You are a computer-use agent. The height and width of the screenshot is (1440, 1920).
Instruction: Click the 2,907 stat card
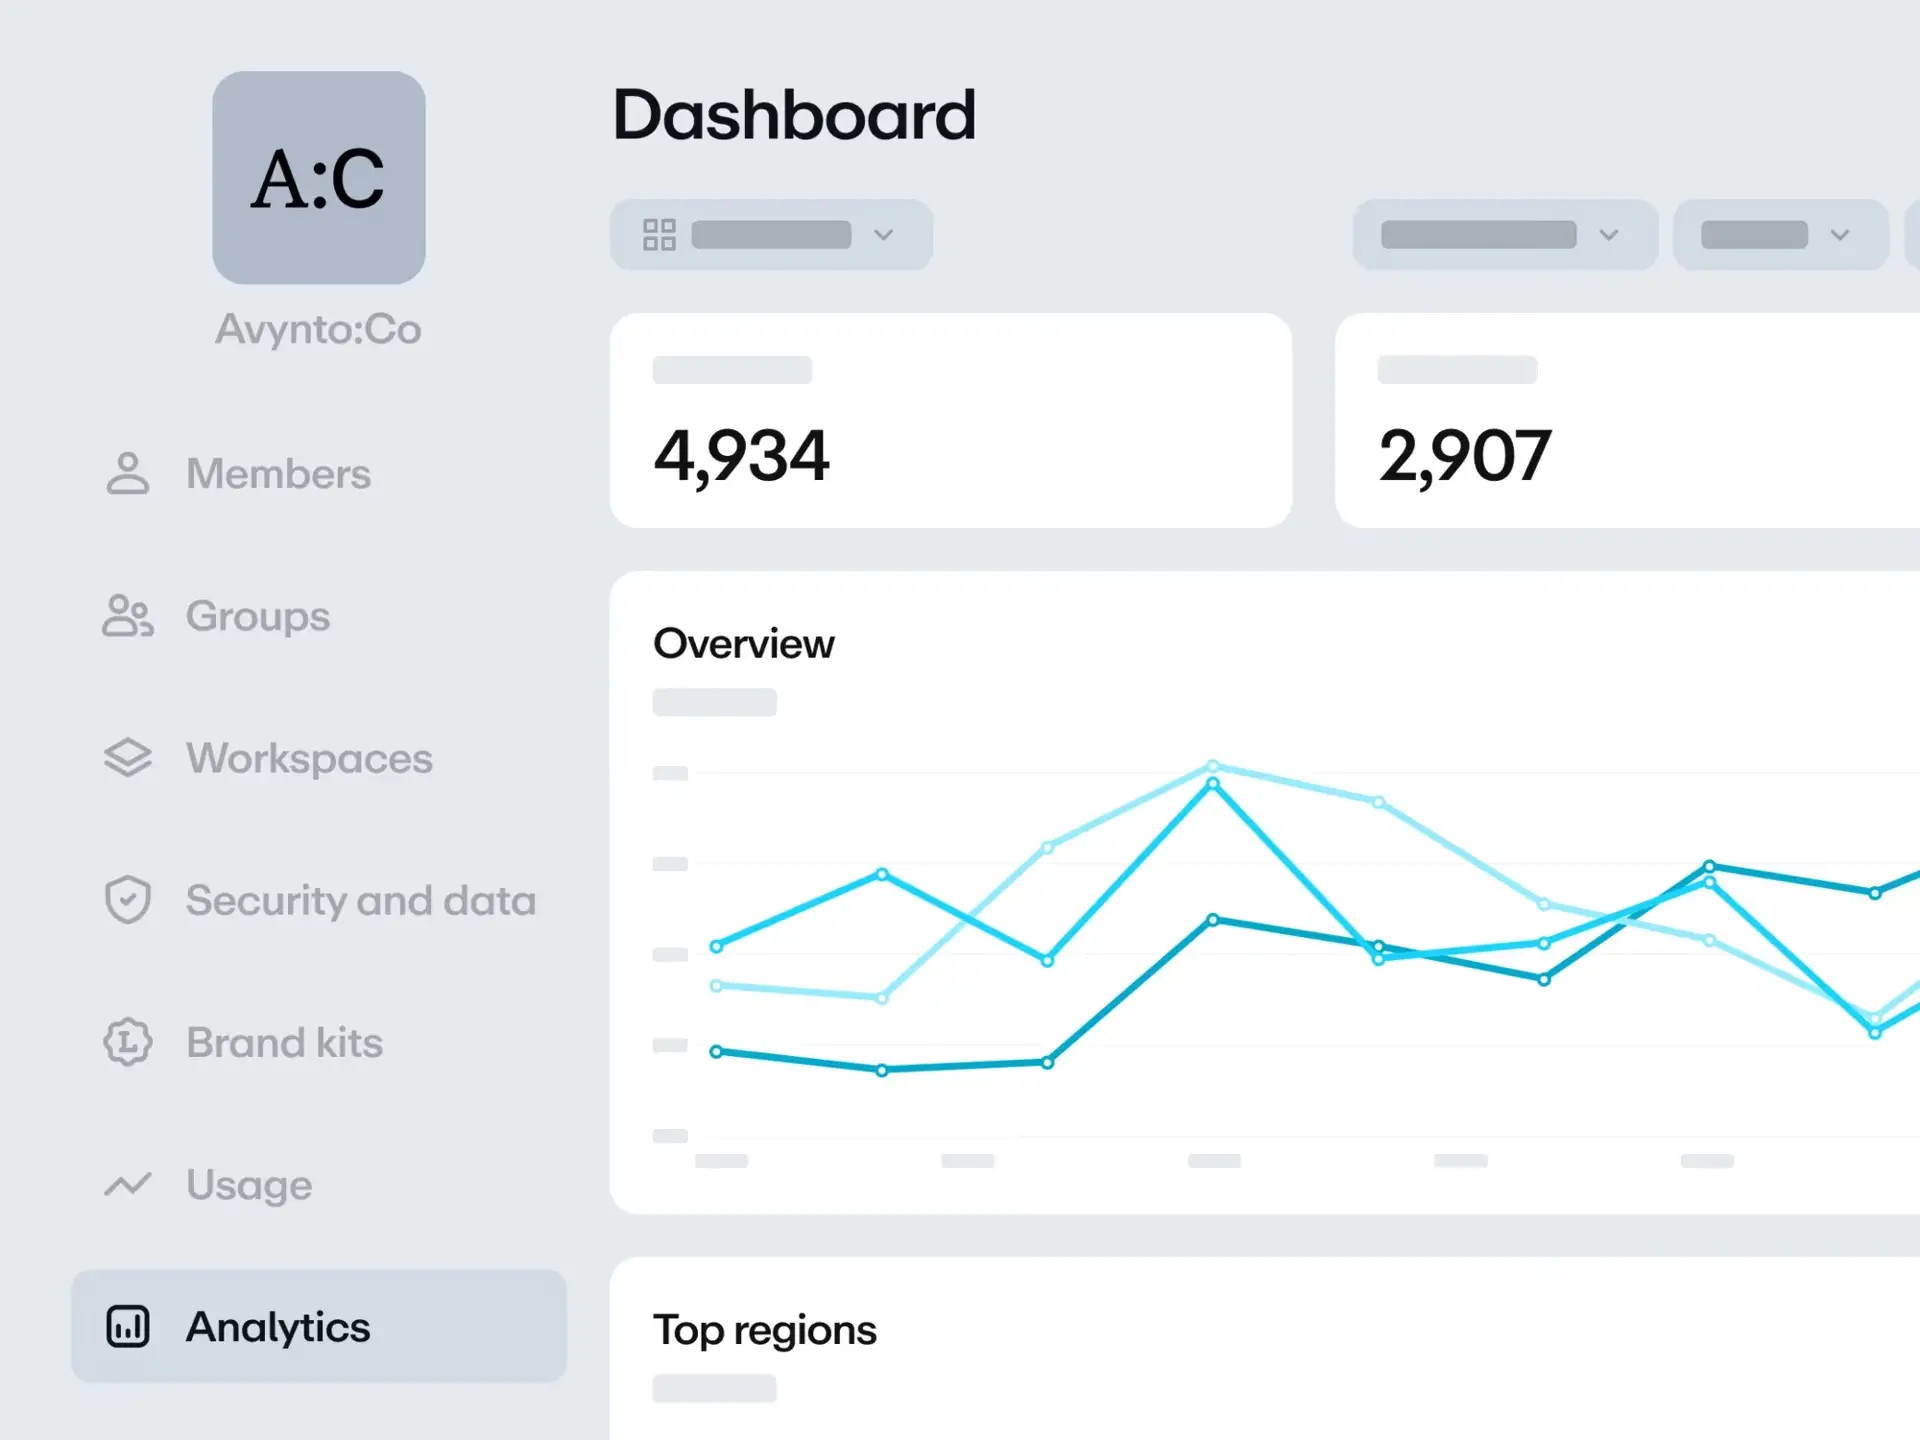click(1627, 420)
